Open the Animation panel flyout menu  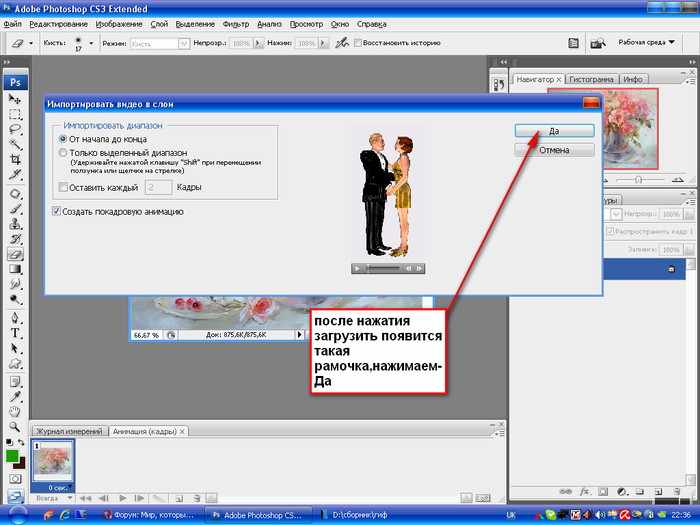point(500,433)
